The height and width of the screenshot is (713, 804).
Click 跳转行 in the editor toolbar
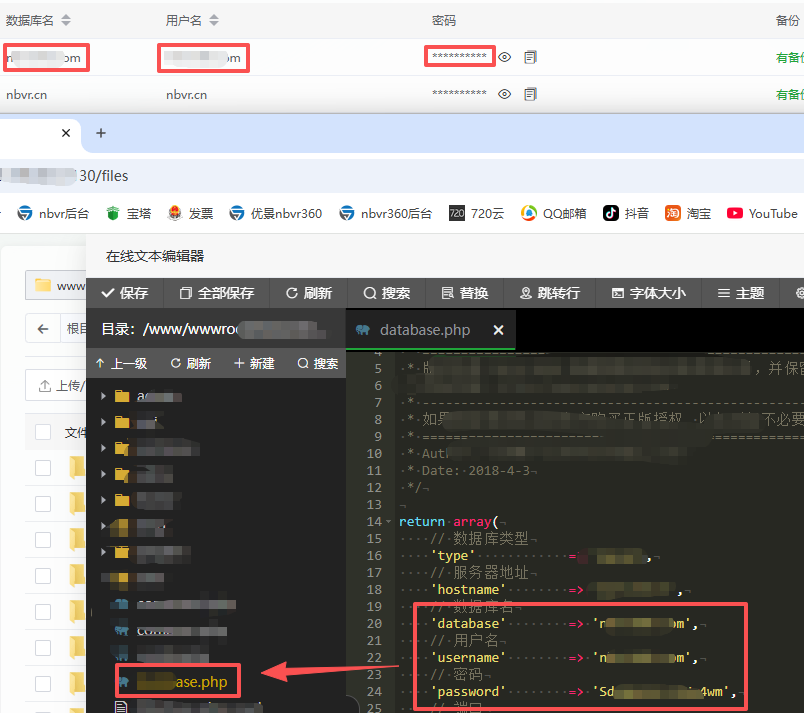click(550, 293)
